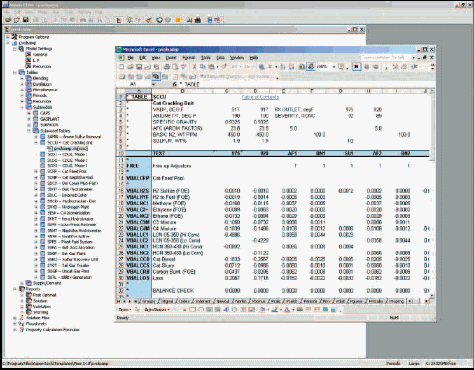Expand the Blending tables folder

(x=22, y=78)
